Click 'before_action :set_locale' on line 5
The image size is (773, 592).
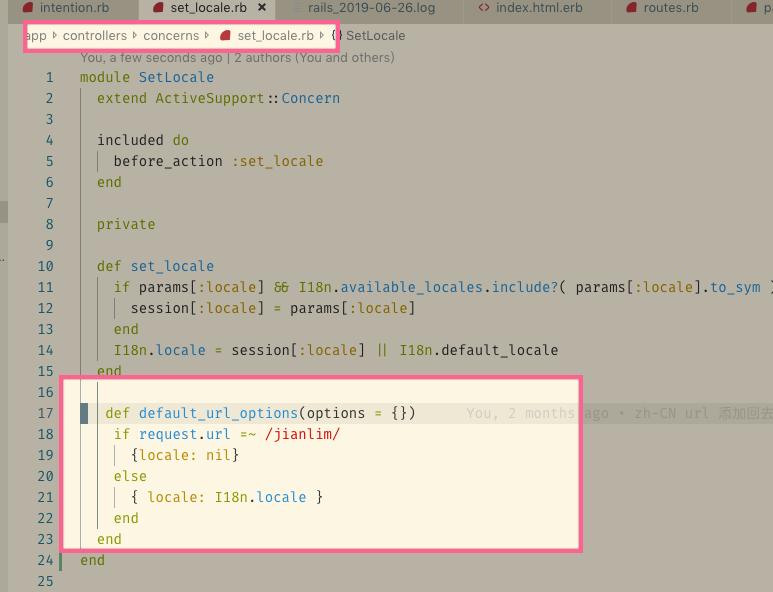tap(218, 162)
